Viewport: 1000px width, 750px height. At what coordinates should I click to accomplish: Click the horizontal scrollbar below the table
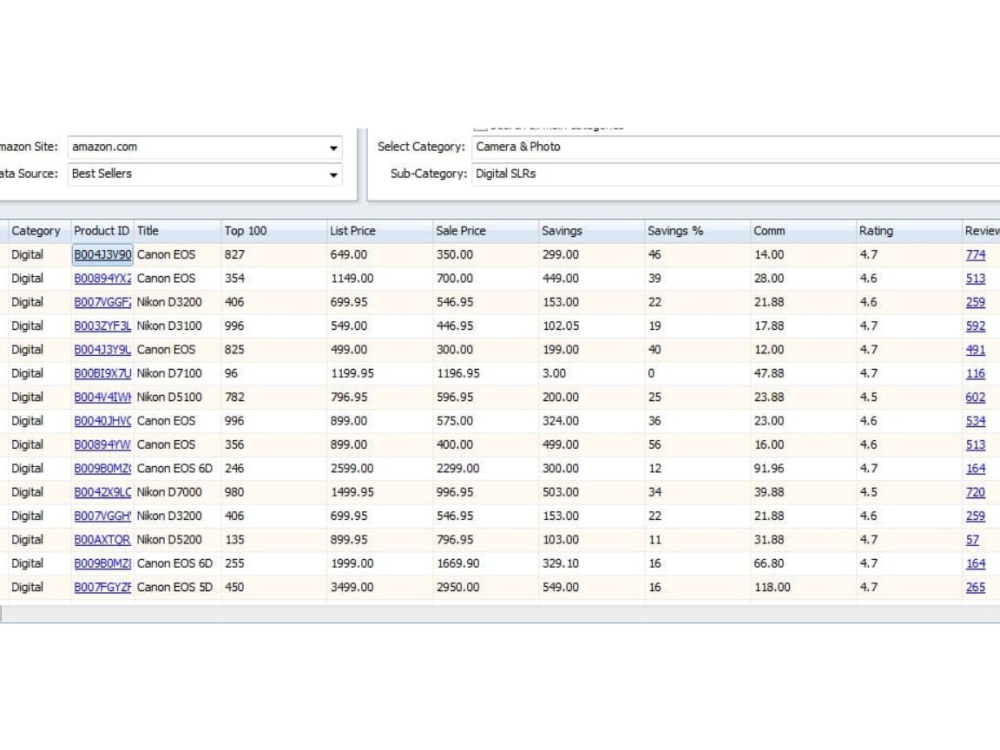click(x=500, y=614)
